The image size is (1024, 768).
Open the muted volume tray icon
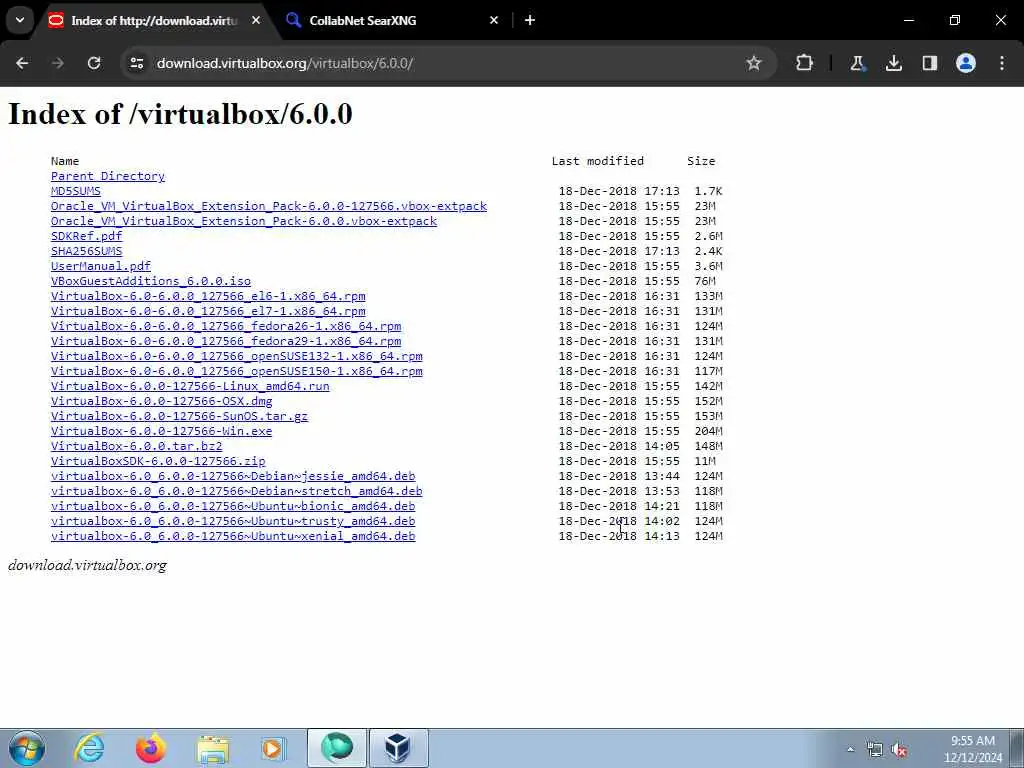click(x=899, y=750)
